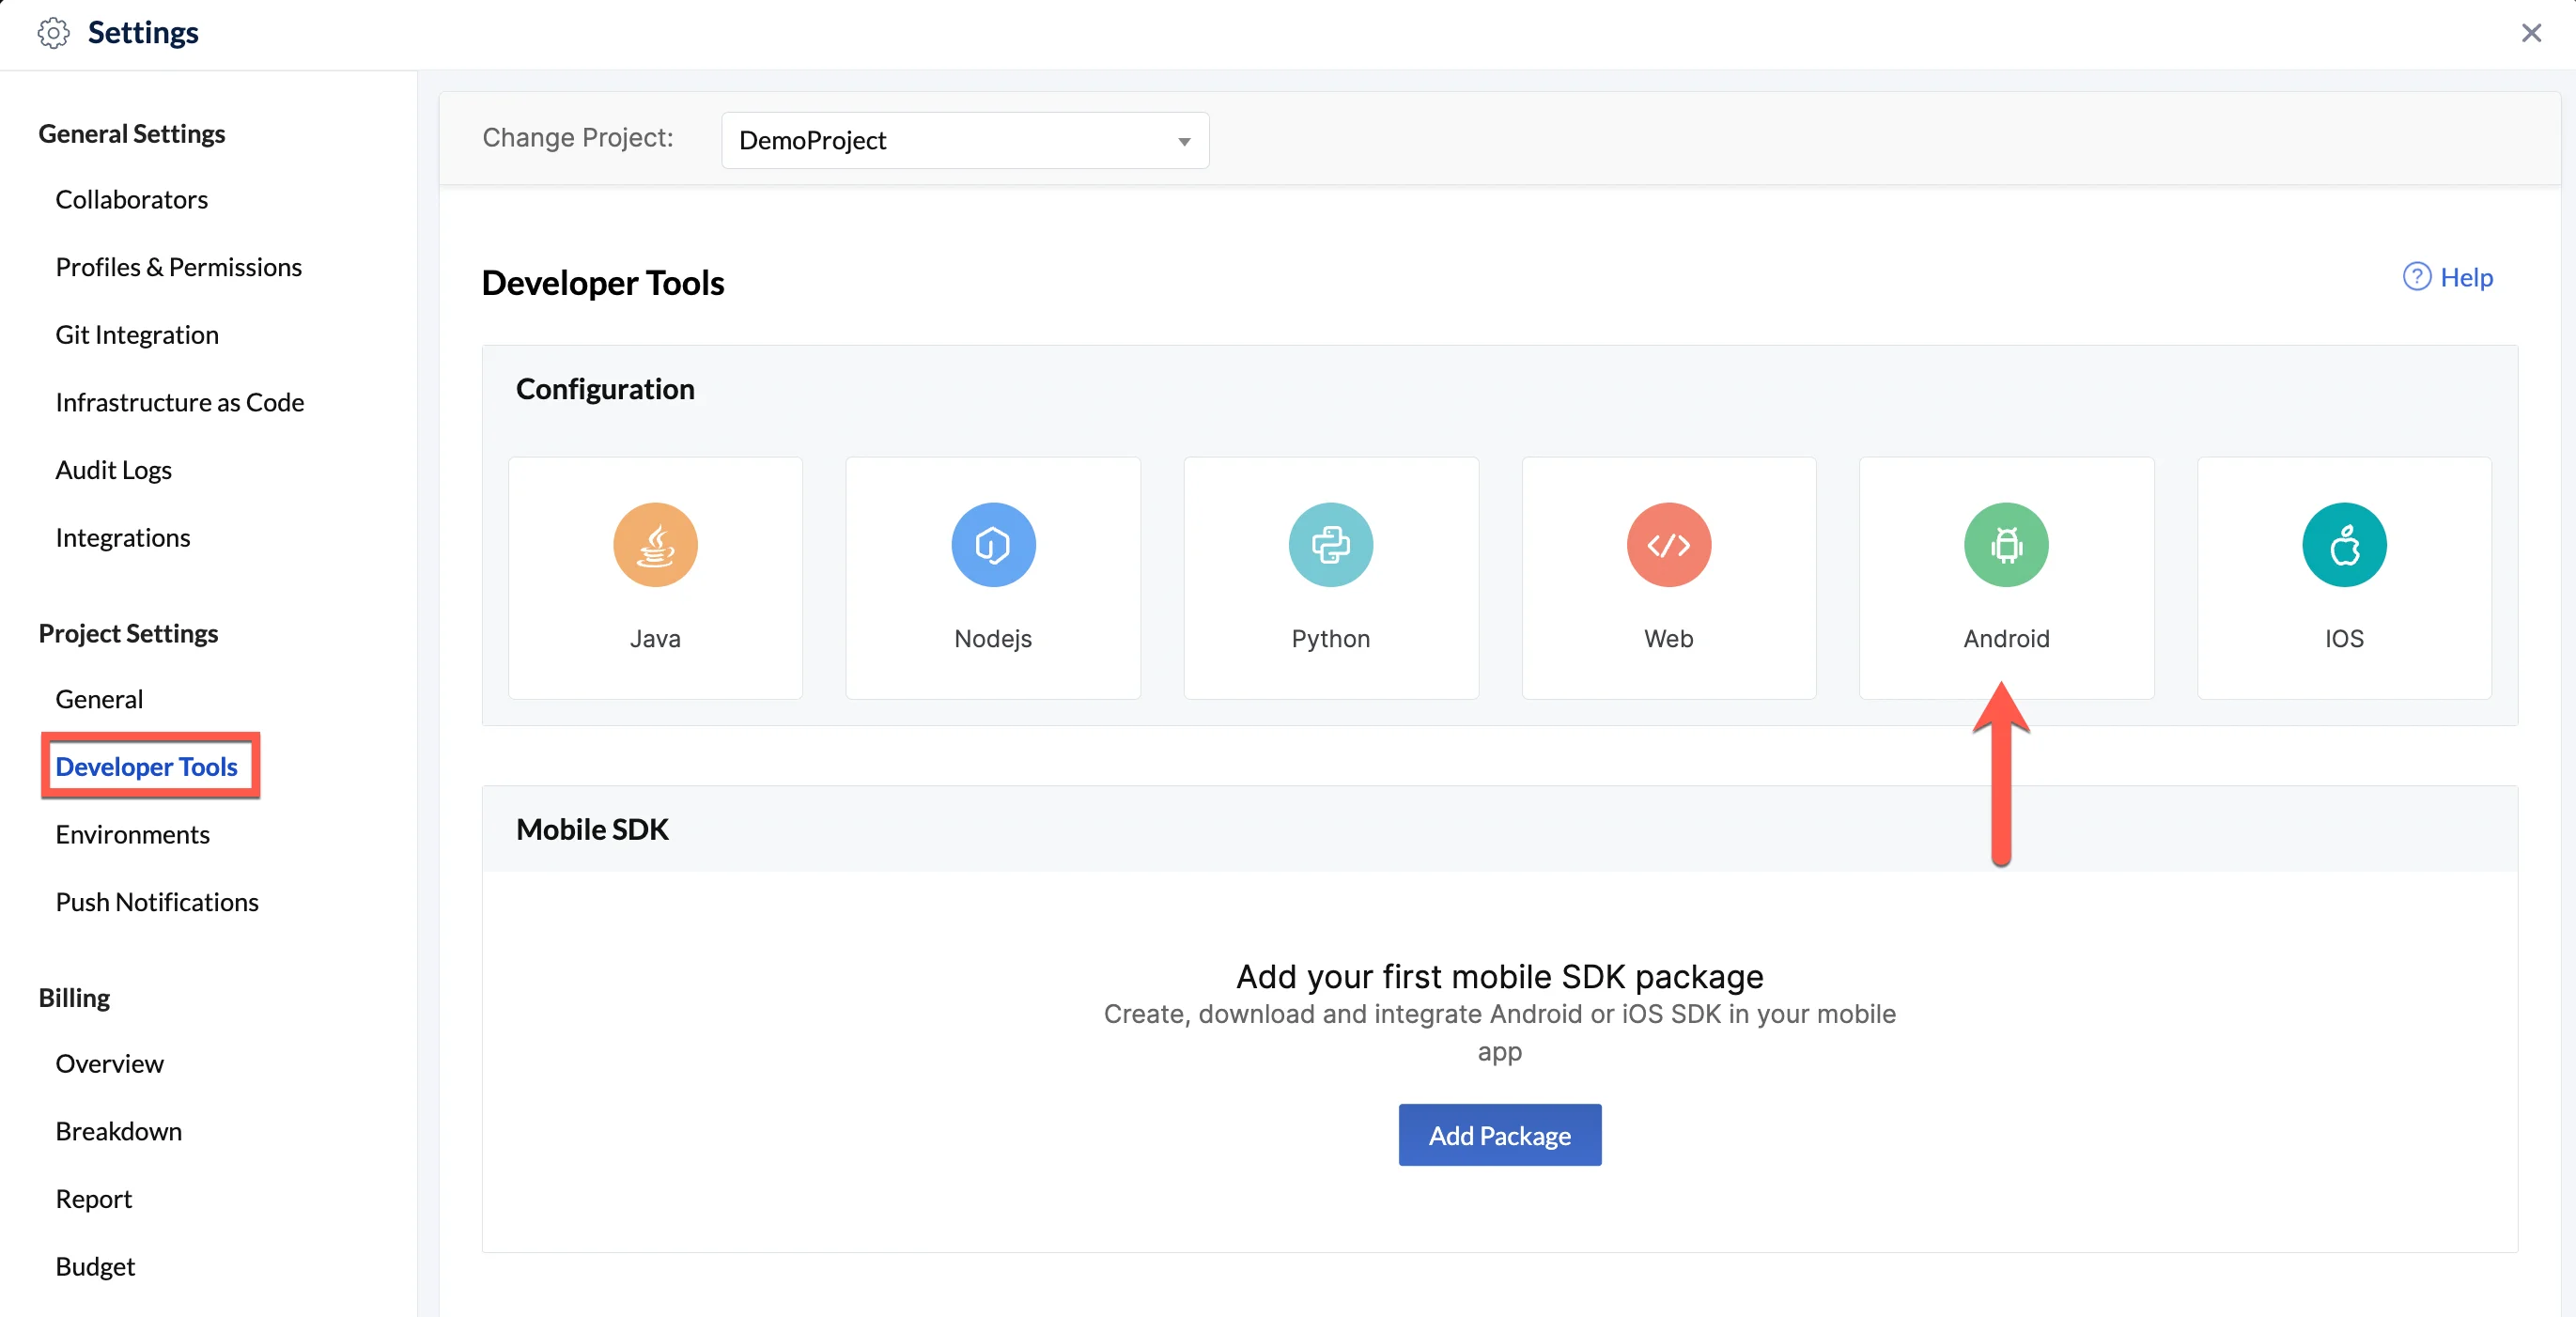
Task: Open Profiles & Permissions
Action: pyautogui.click(x=178, y=267)
